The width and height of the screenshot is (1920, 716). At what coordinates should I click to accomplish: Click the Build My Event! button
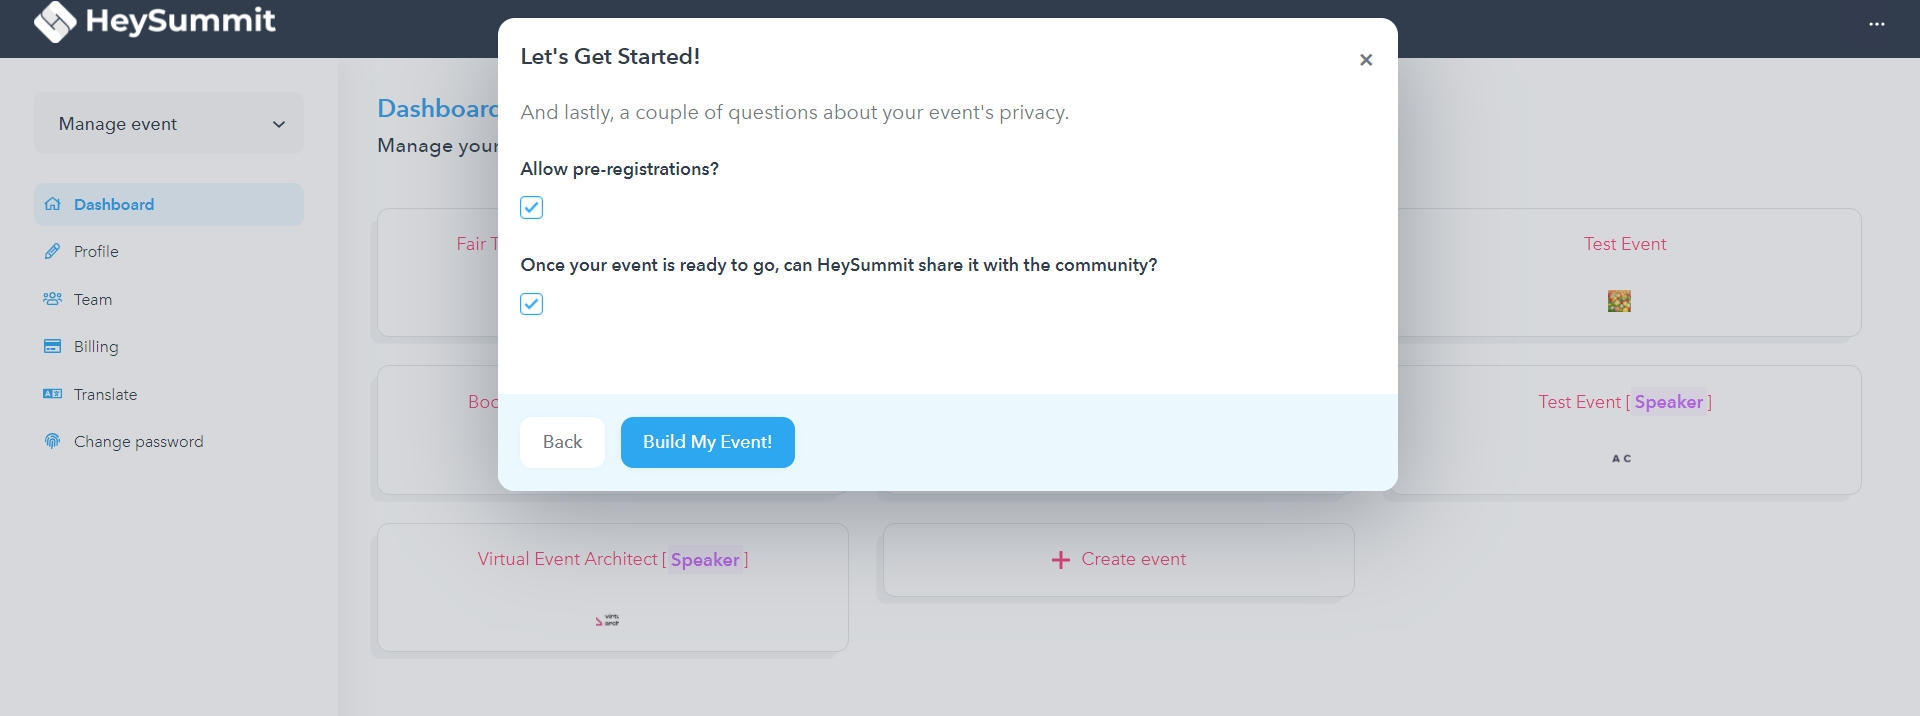click(708, 442)
